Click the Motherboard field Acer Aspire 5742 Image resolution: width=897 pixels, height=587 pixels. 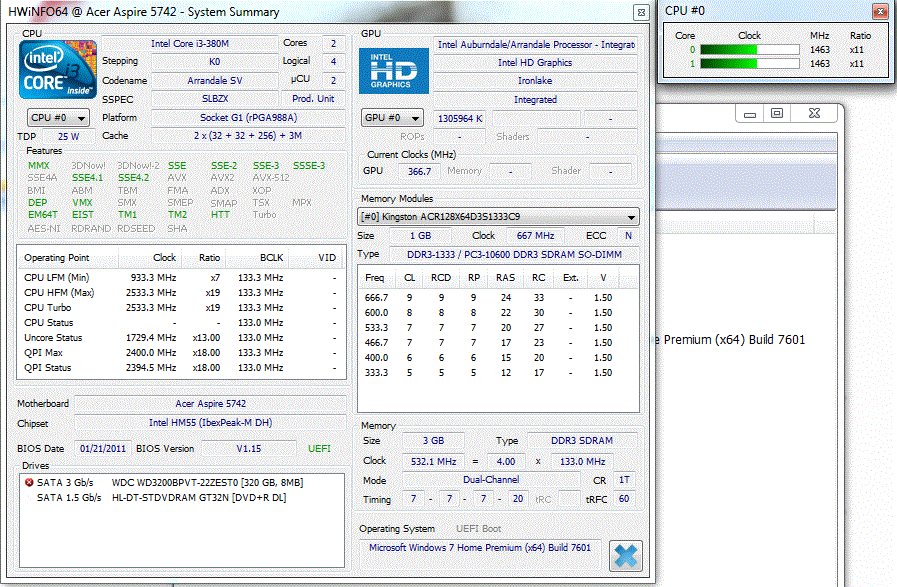[x=211, y=403]
